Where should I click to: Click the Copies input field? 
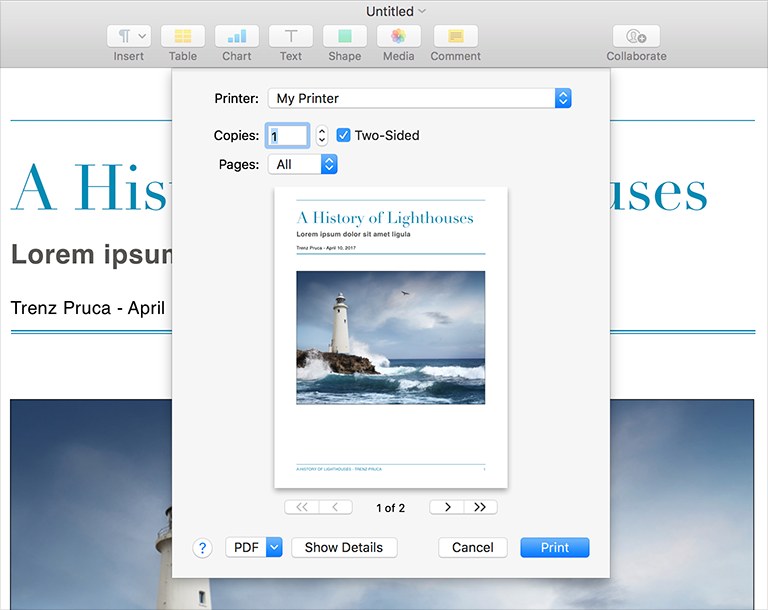(288, 135)
